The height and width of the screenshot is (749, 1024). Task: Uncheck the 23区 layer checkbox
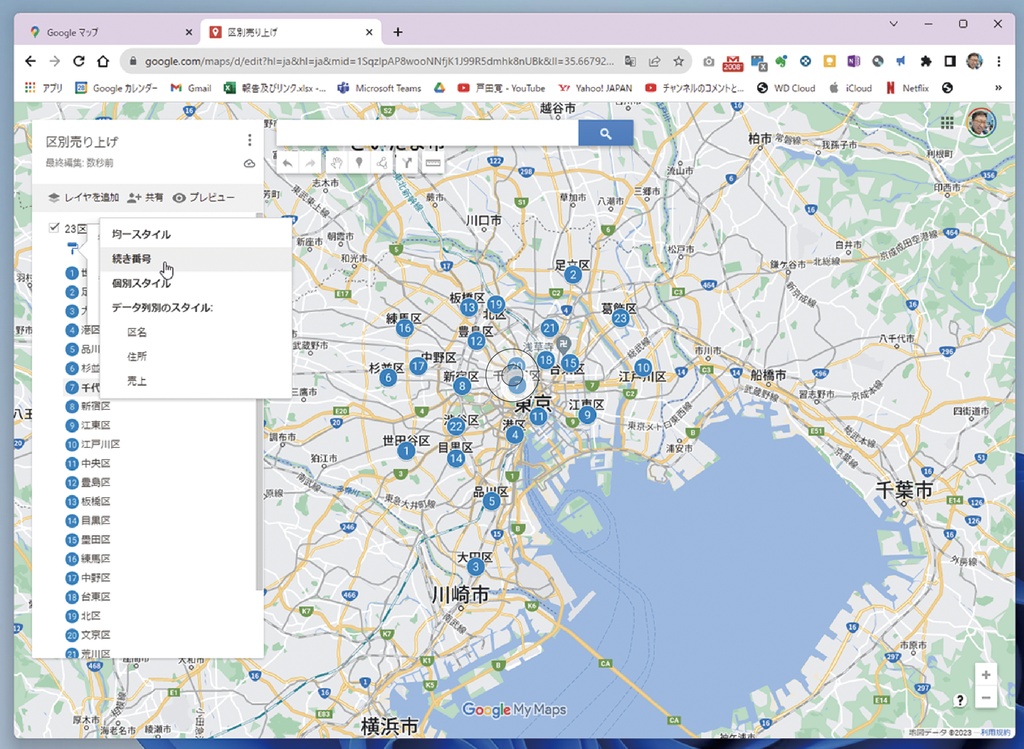pyautogui.click(x=54, y=228)
